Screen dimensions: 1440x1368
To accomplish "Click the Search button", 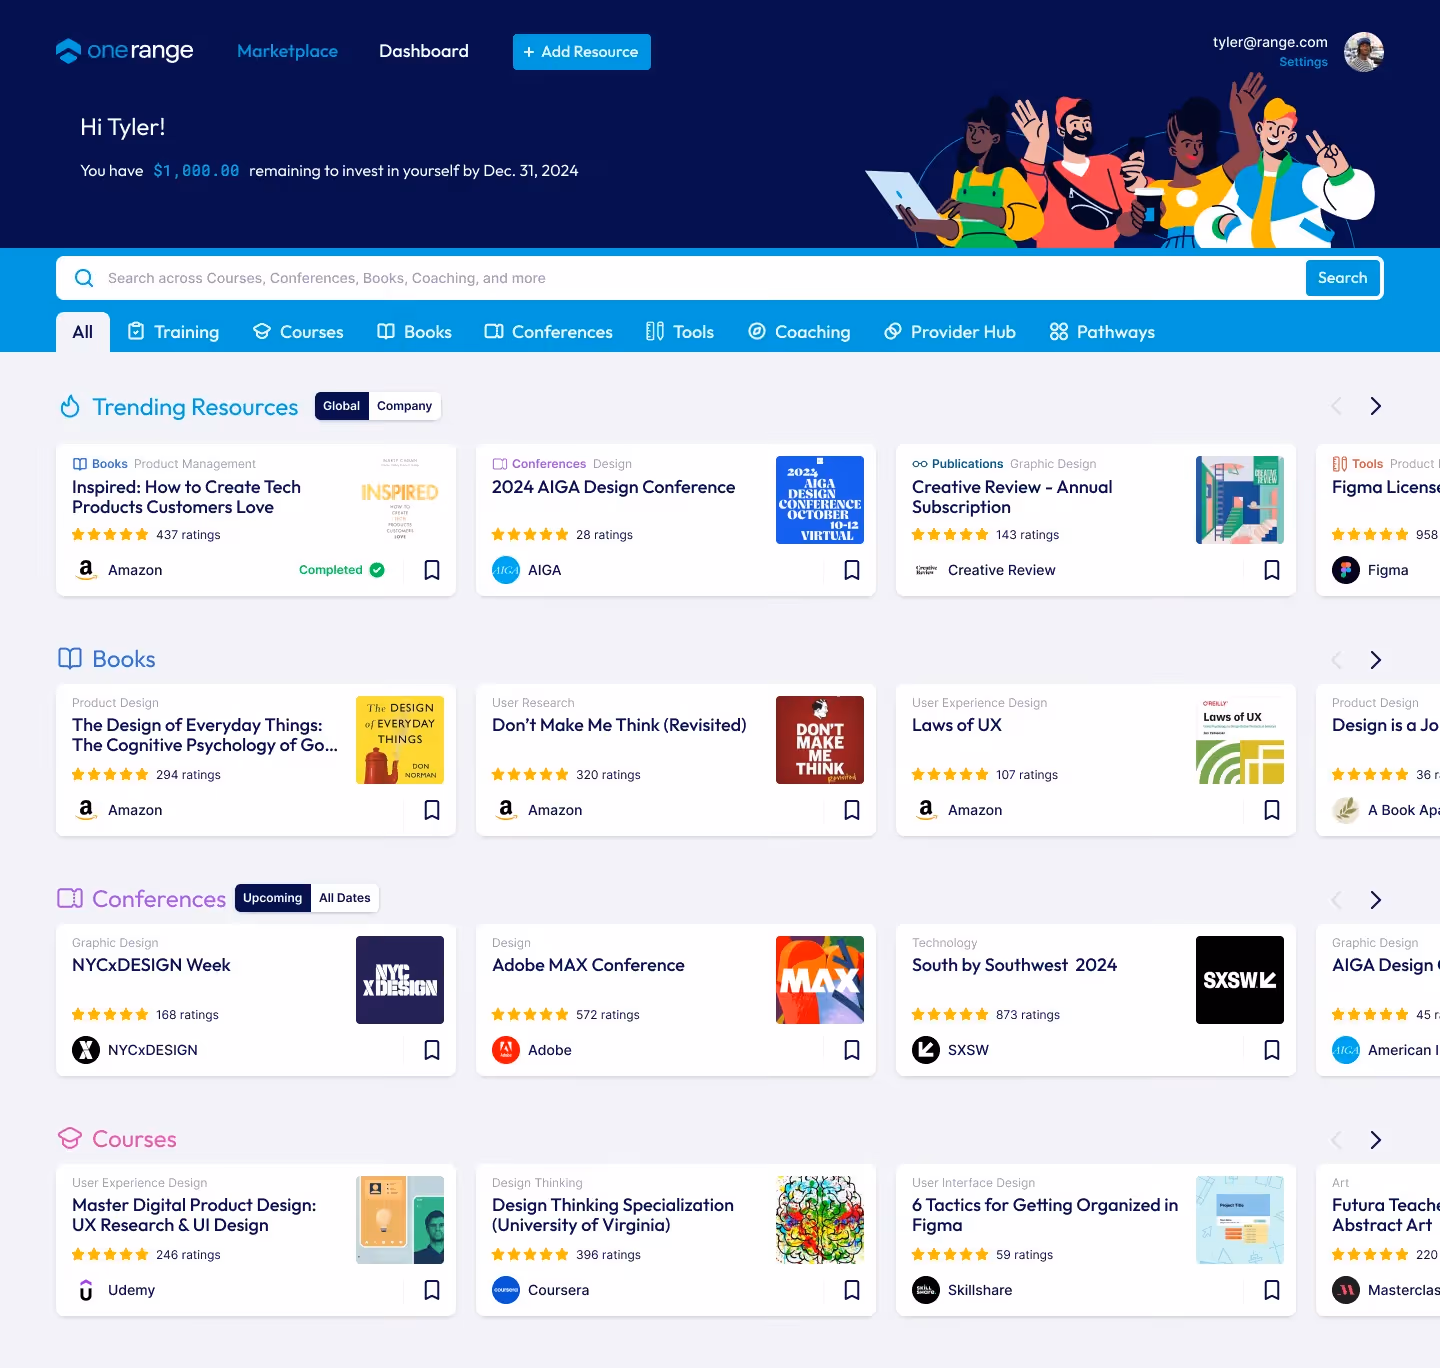I will click(x=1343, y=278).
